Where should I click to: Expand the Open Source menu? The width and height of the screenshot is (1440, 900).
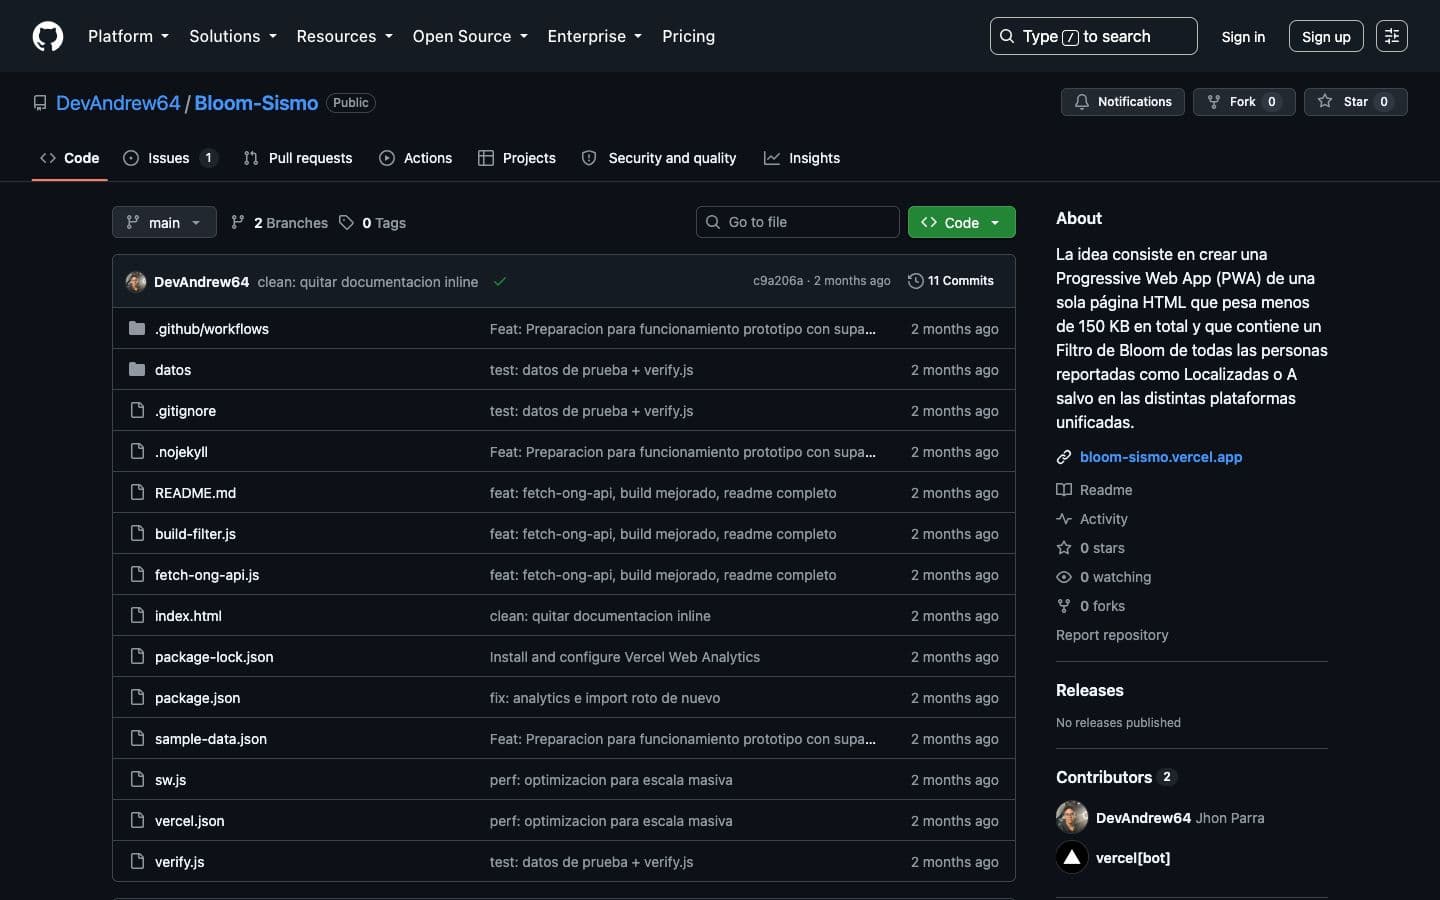(x=470, y=36)
